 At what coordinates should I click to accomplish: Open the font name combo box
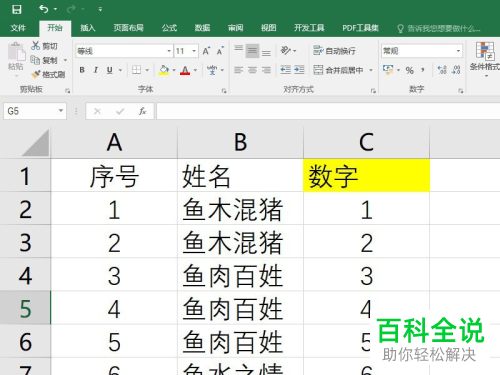coord(124,51)
